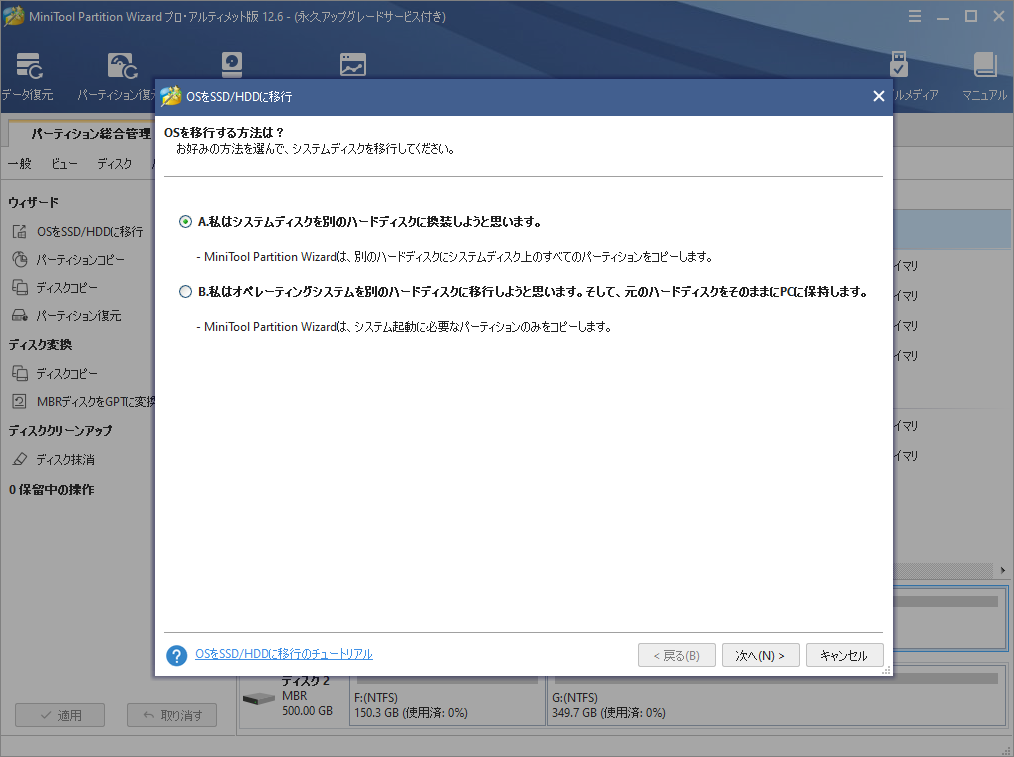Click the キャンセル button

[x=843, y=654]
